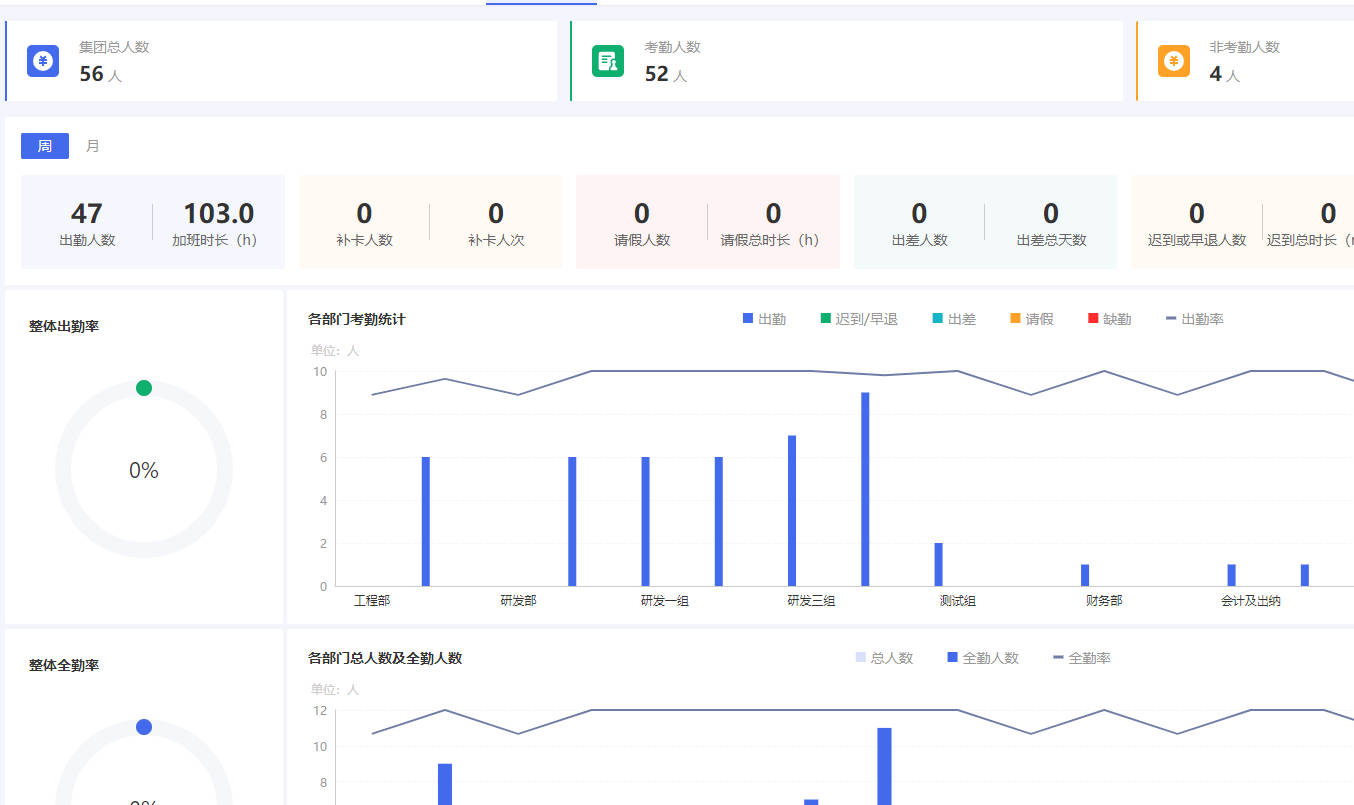Click the 56 人 group total value

[100, 74]
